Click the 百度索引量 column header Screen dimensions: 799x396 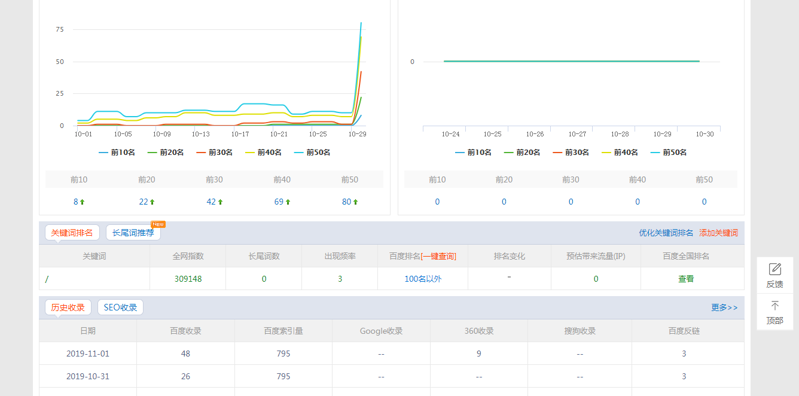283,331
